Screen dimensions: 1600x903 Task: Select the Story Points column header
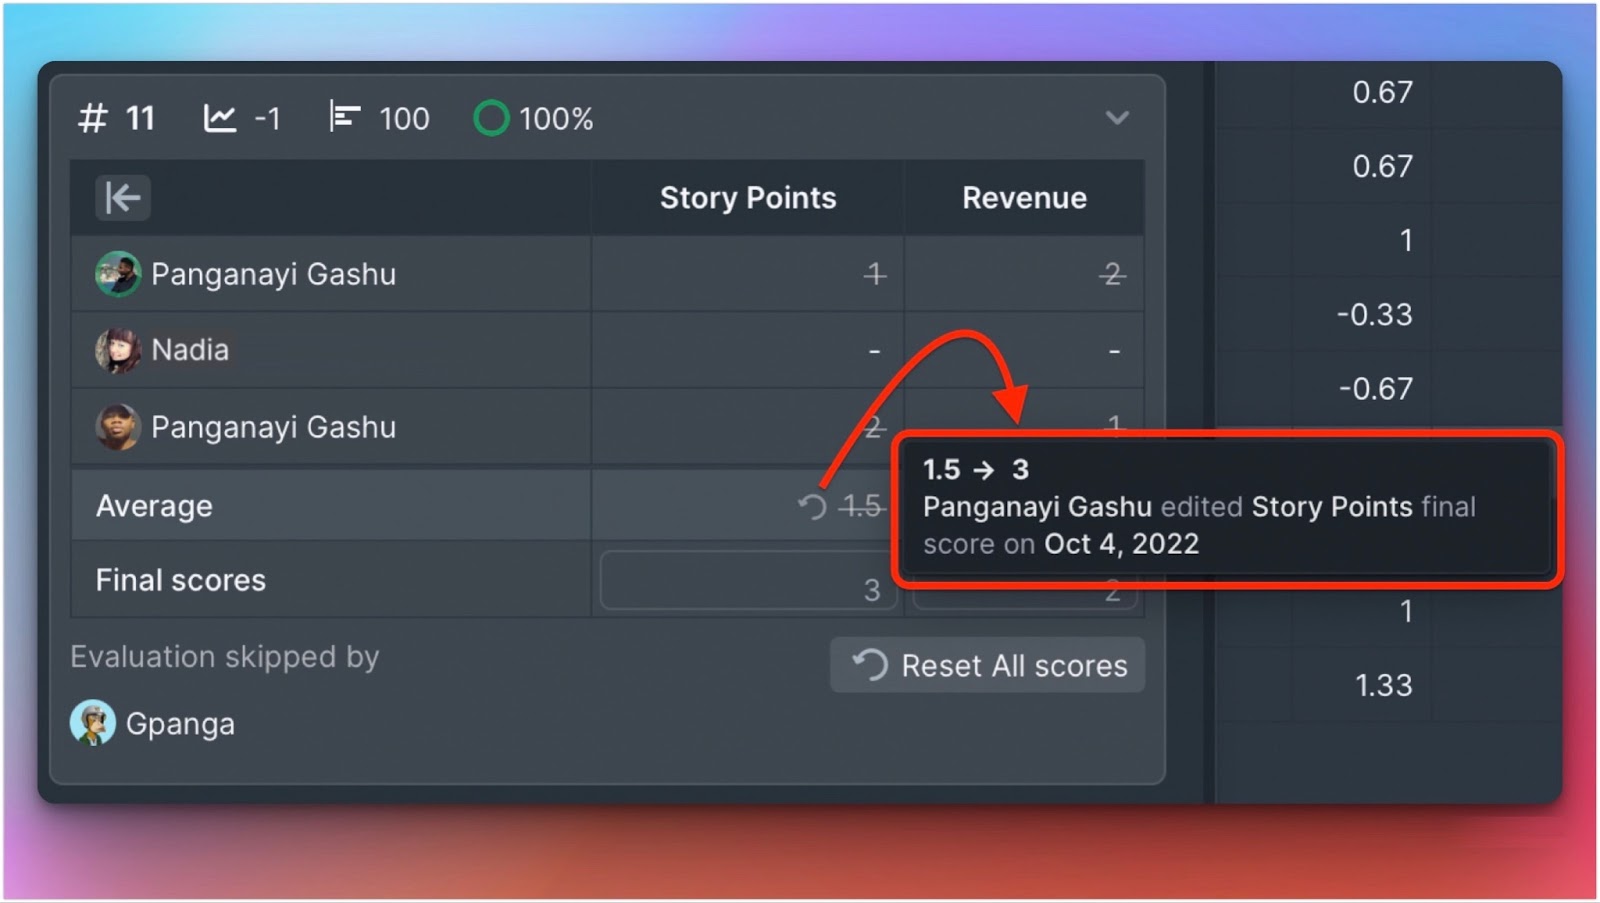pyautogui.click(x=747, y=198)
